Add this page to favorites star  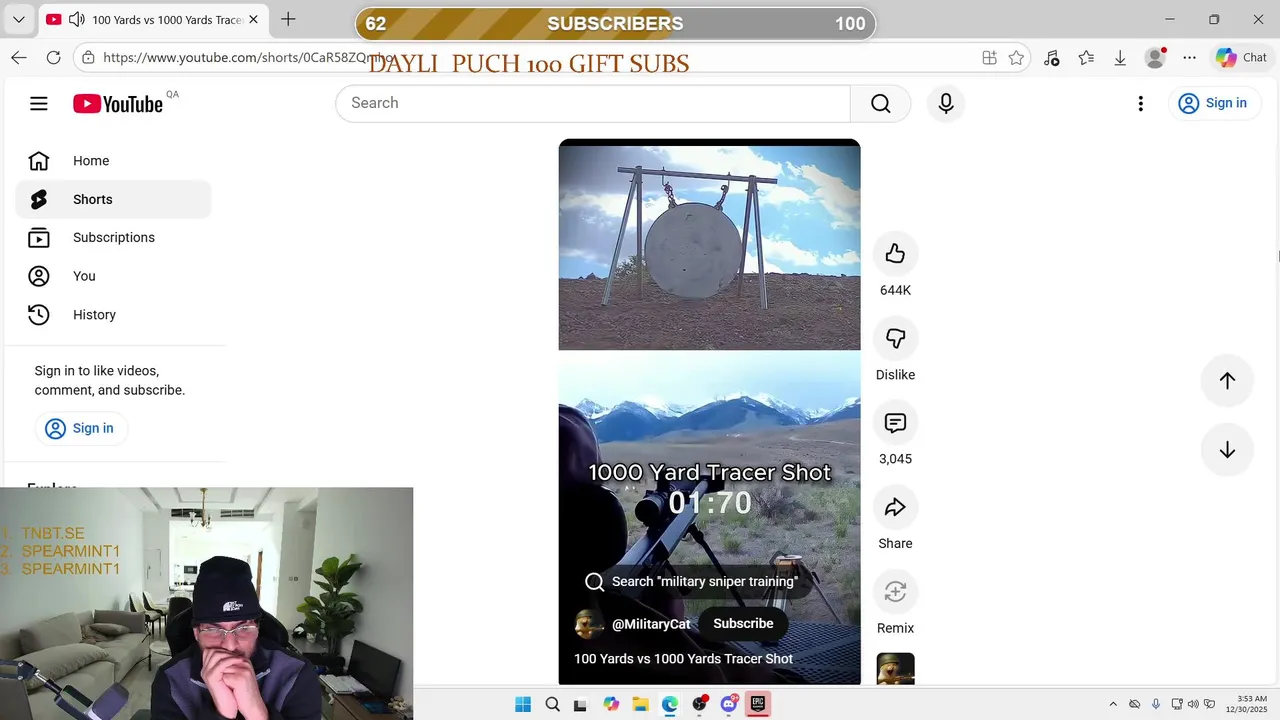coord(1016,58)
